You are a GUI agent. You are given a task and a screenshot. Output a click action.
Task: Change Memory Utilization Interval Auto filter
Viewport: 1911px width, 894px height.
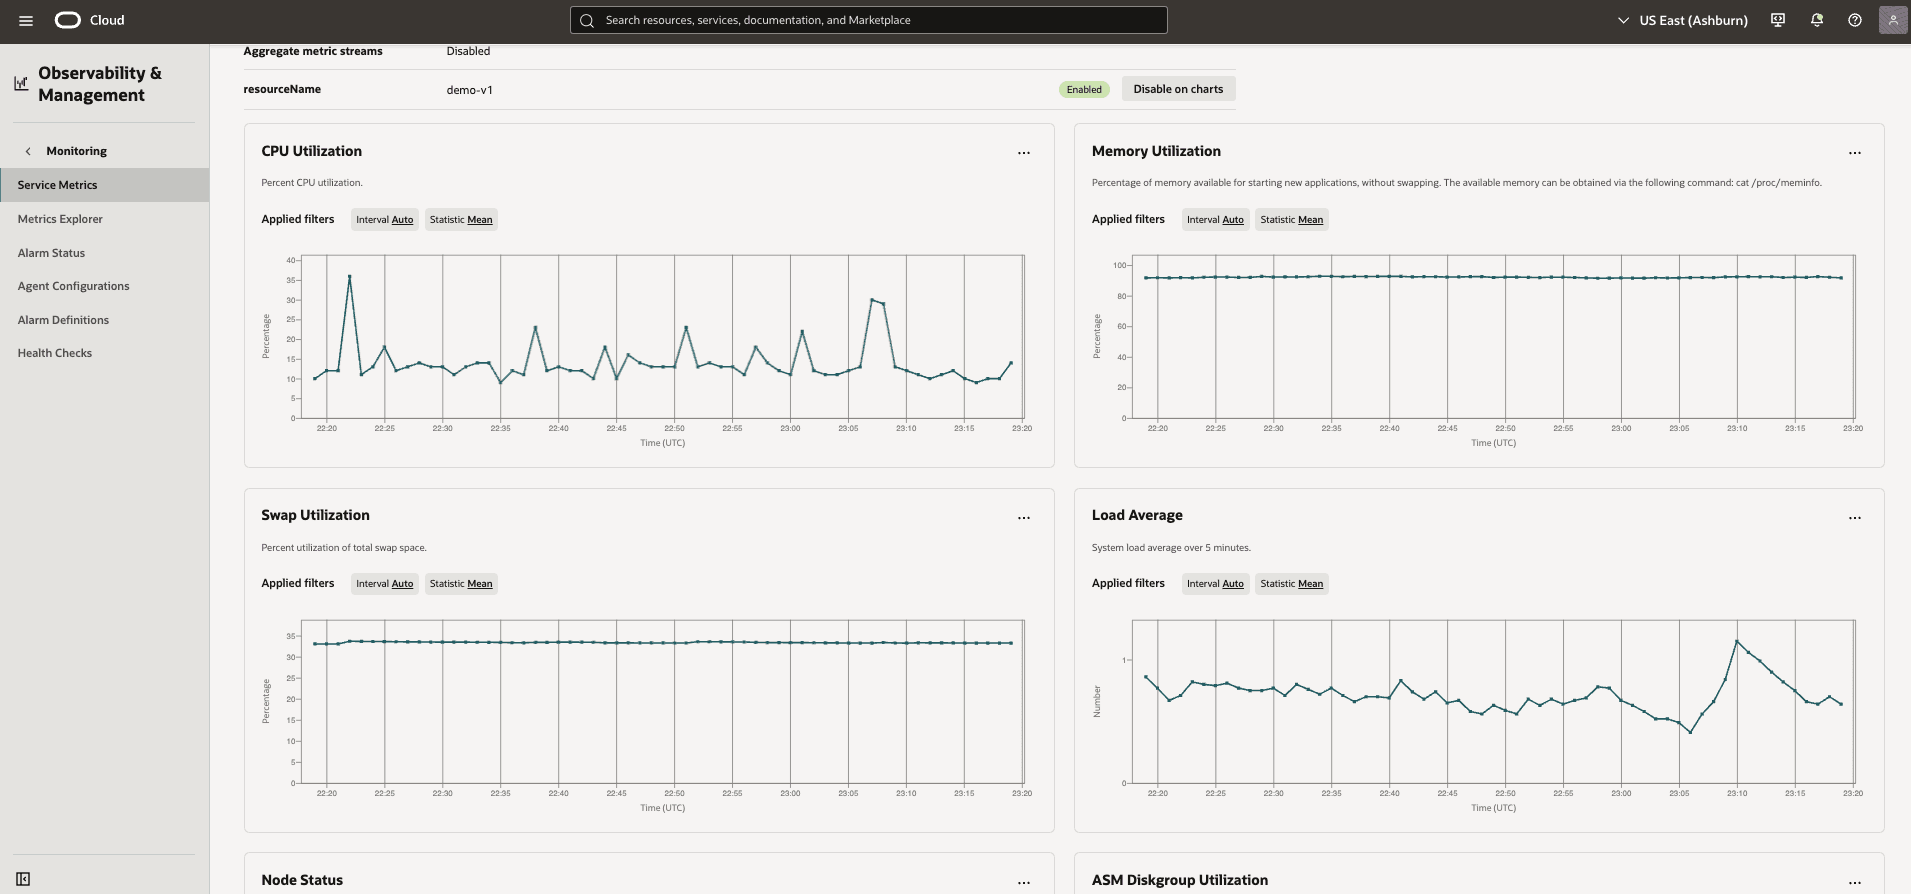tap(1215, 220)
